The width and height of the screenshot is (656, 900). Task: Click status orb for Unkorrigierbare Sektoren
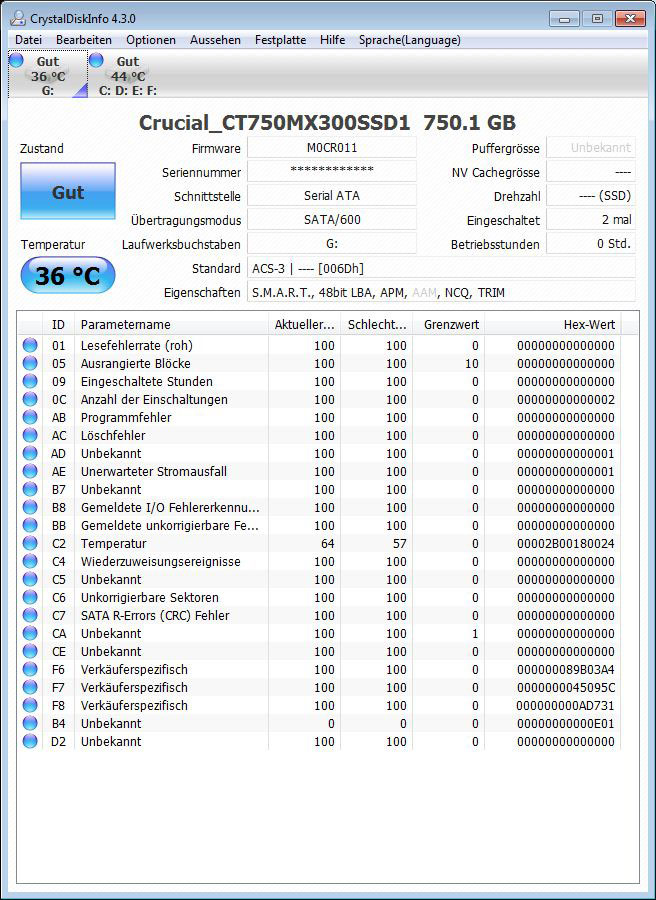pyautogui.click(x=30, y=597)
